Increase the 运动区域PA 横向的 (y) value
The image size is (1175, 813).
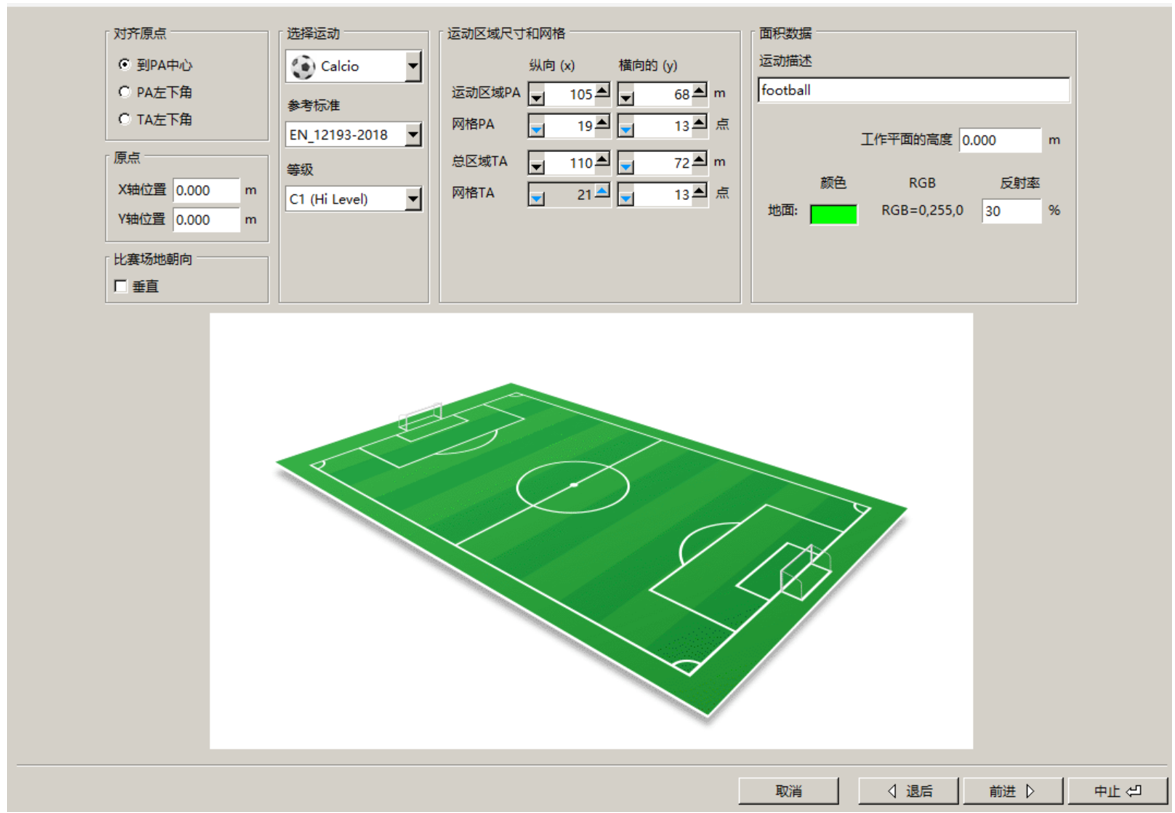(x=699, y=92)
